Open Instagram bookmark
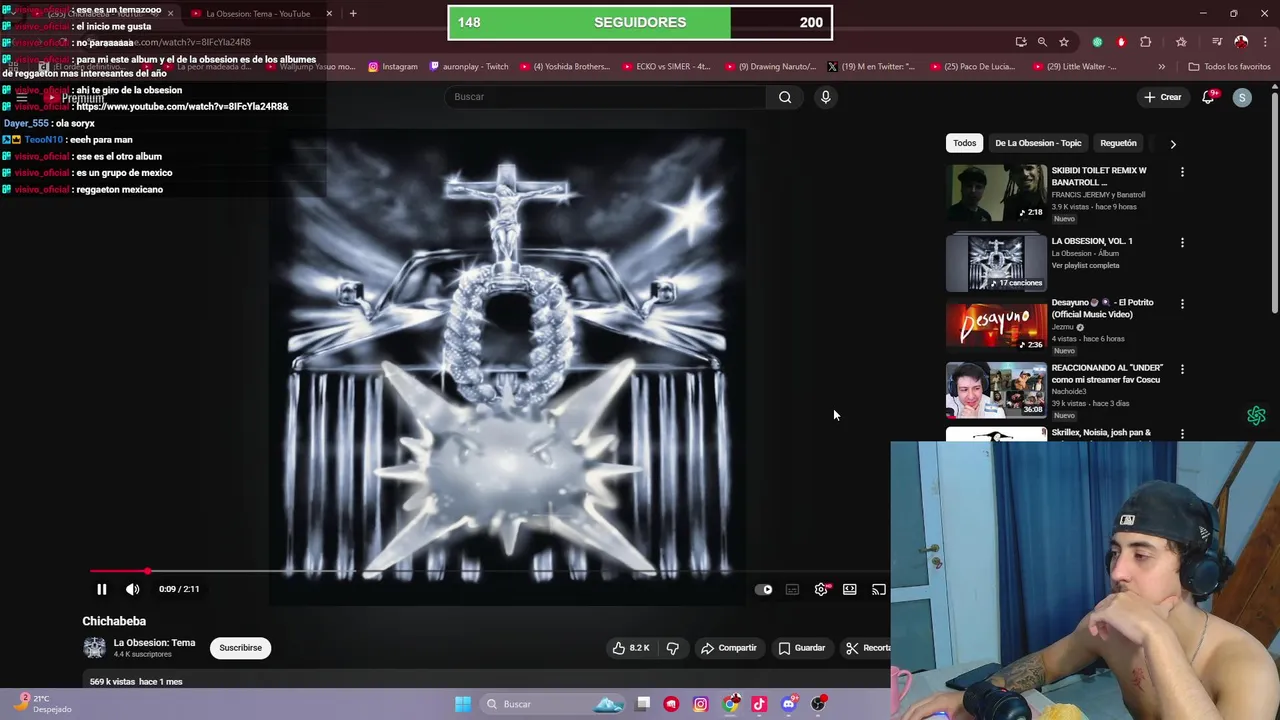The image size is (1280, 720). click(x=393, y=67)
